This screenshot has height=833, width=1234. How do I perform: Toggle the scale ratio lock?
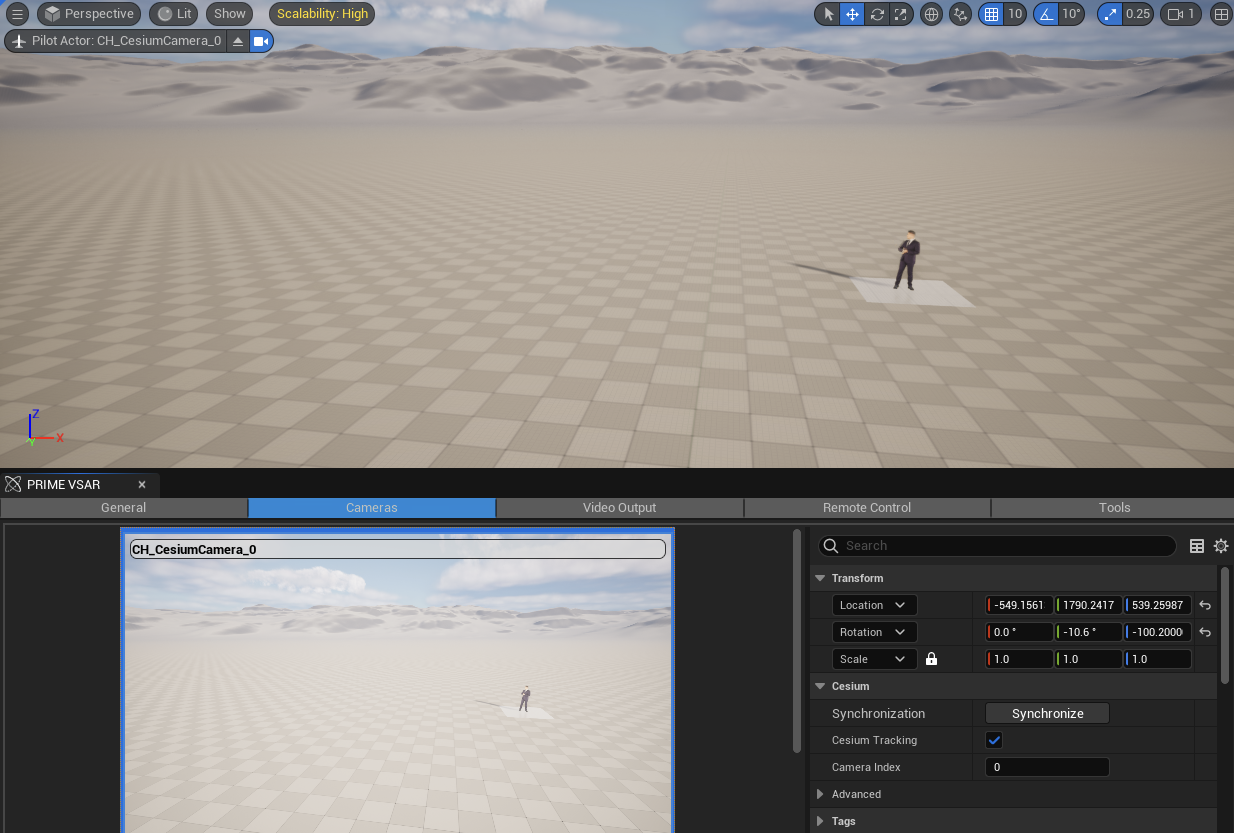coord(931,659)
